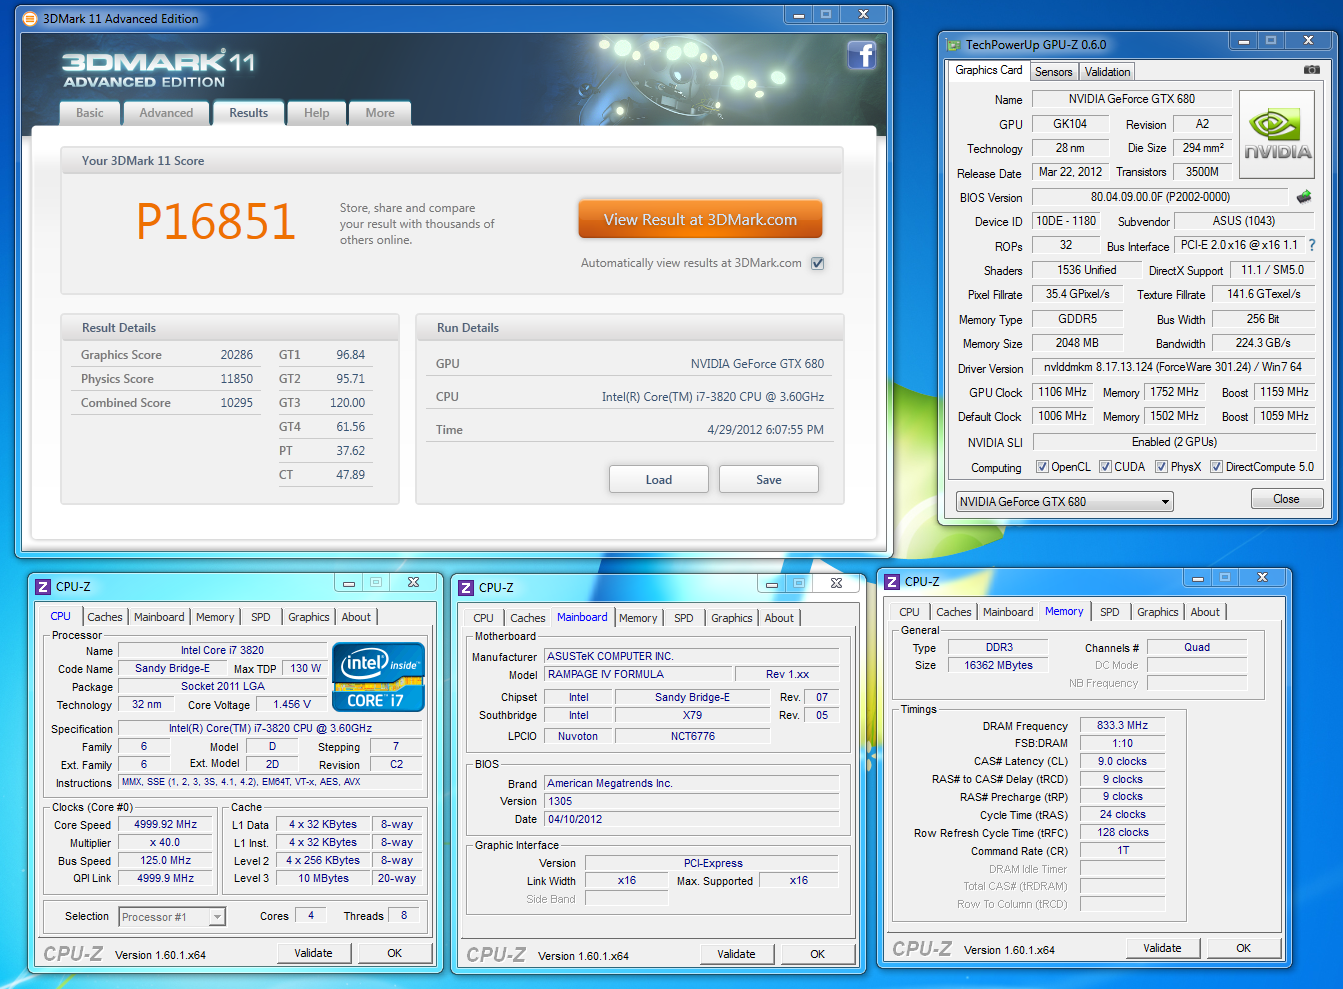Click the GPU-Z title bar app icon

click(953, 44)
